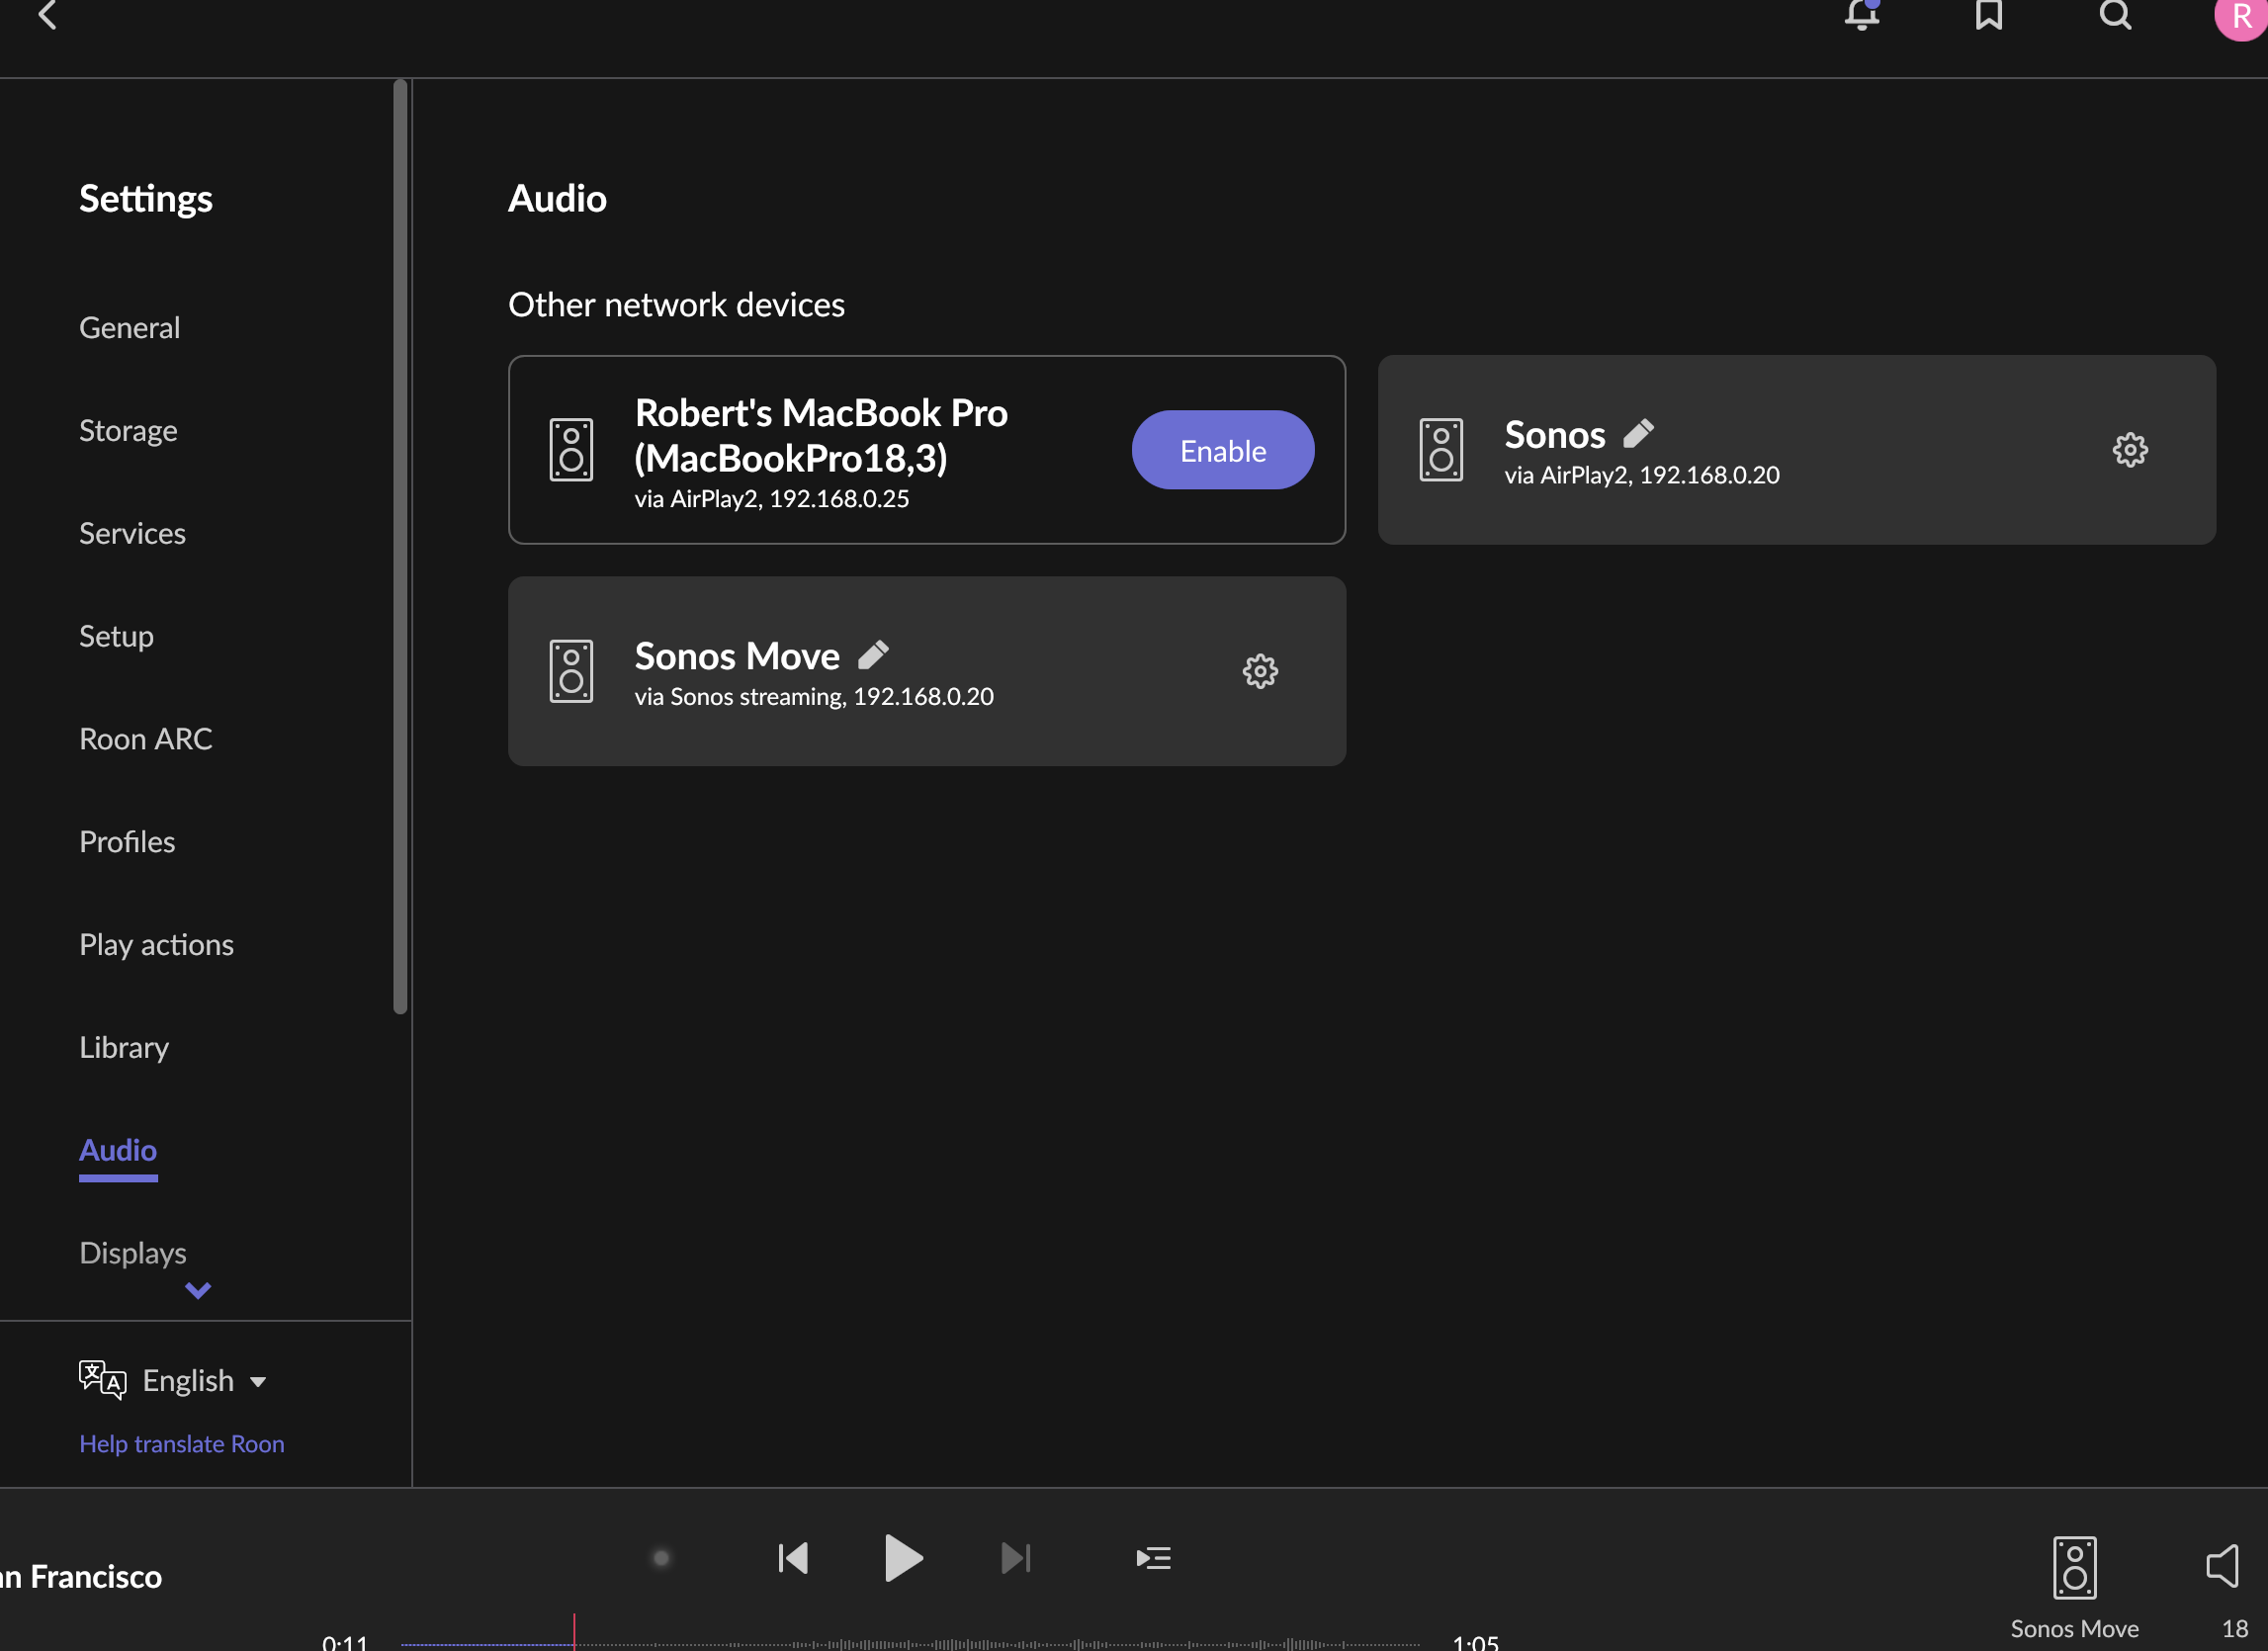This screenshot has height=1651, width=2268.
Task: Click the 1:05 track duration
Action: tap(1475, 1642)
